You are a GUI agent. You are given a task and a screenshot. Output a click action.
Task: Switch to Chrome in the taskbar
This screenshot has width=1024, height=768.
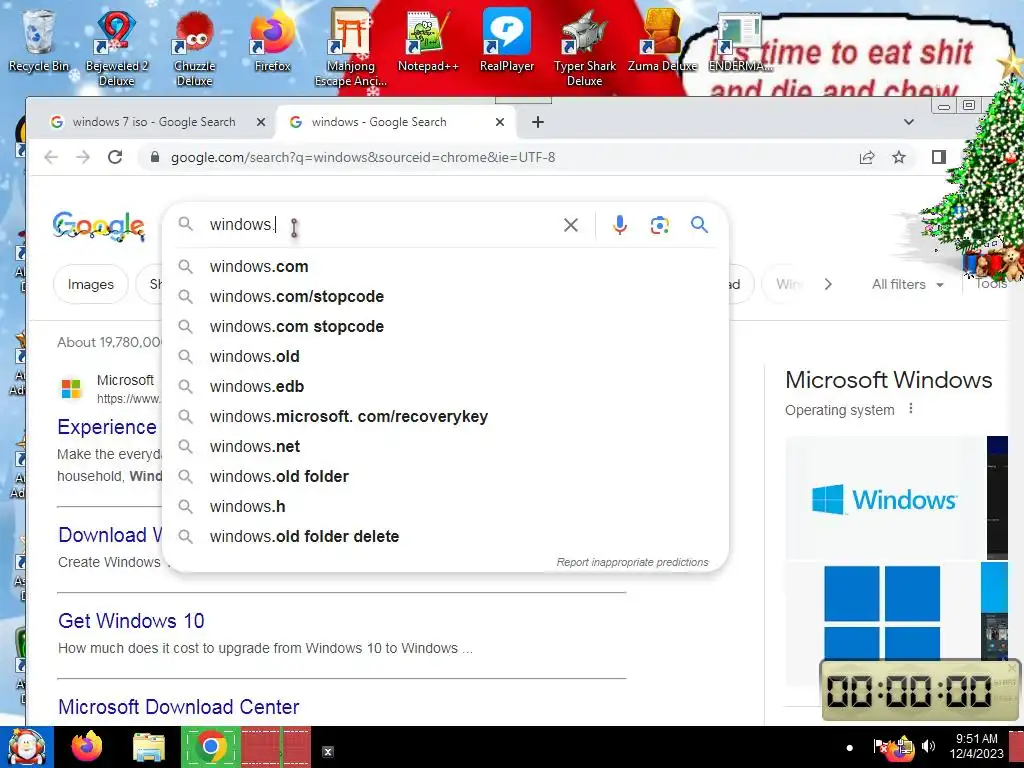210,747
